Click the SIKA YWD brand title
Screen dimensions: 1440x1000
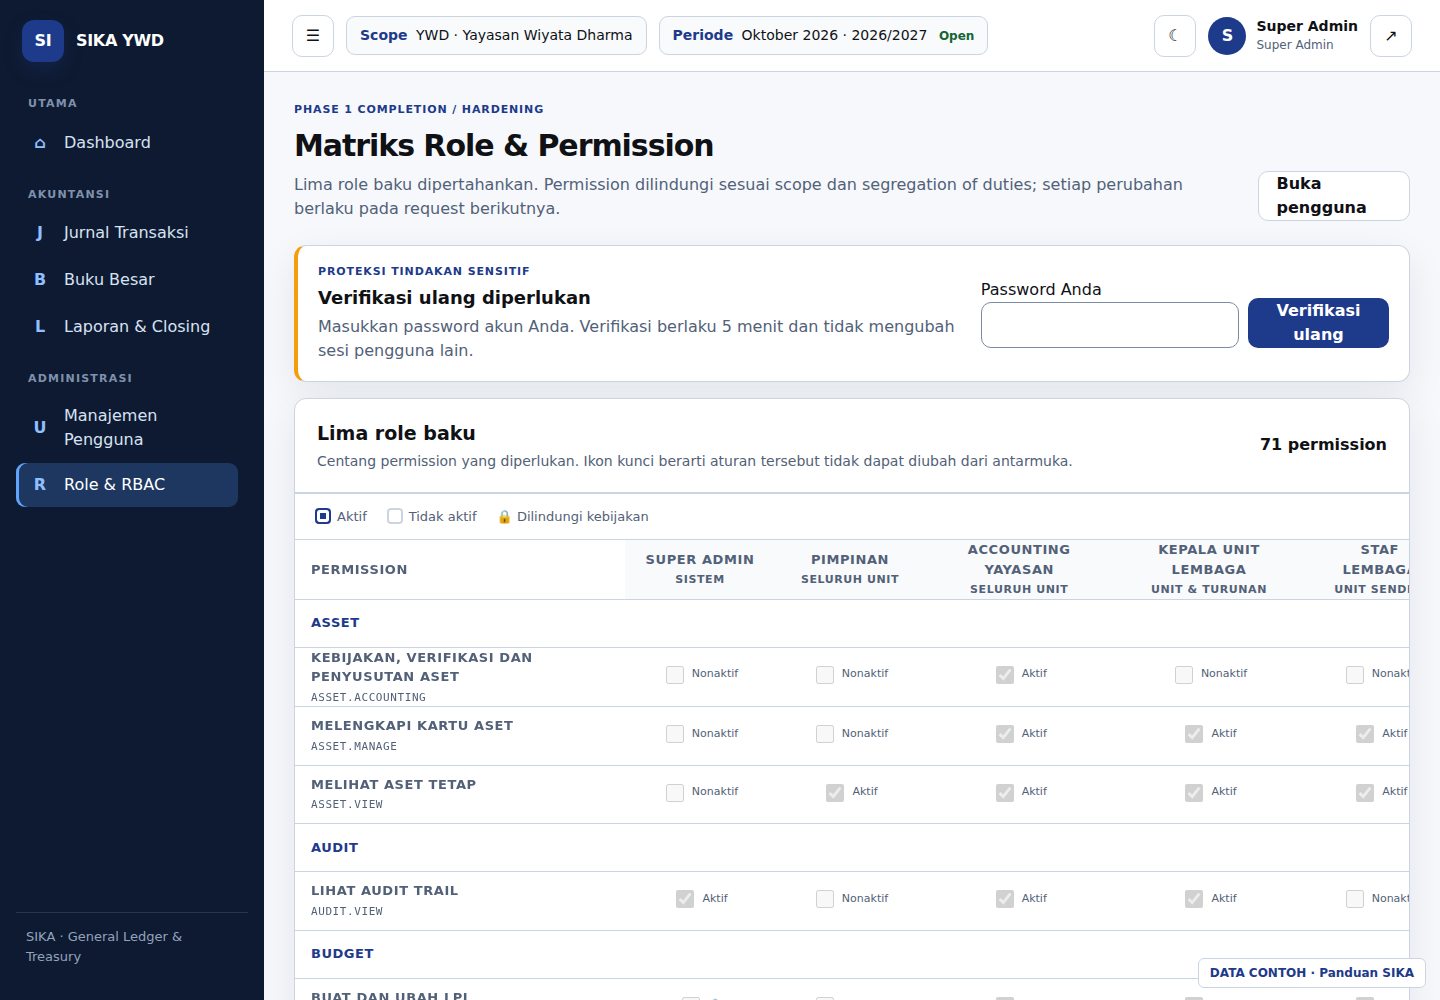[120, 41]
